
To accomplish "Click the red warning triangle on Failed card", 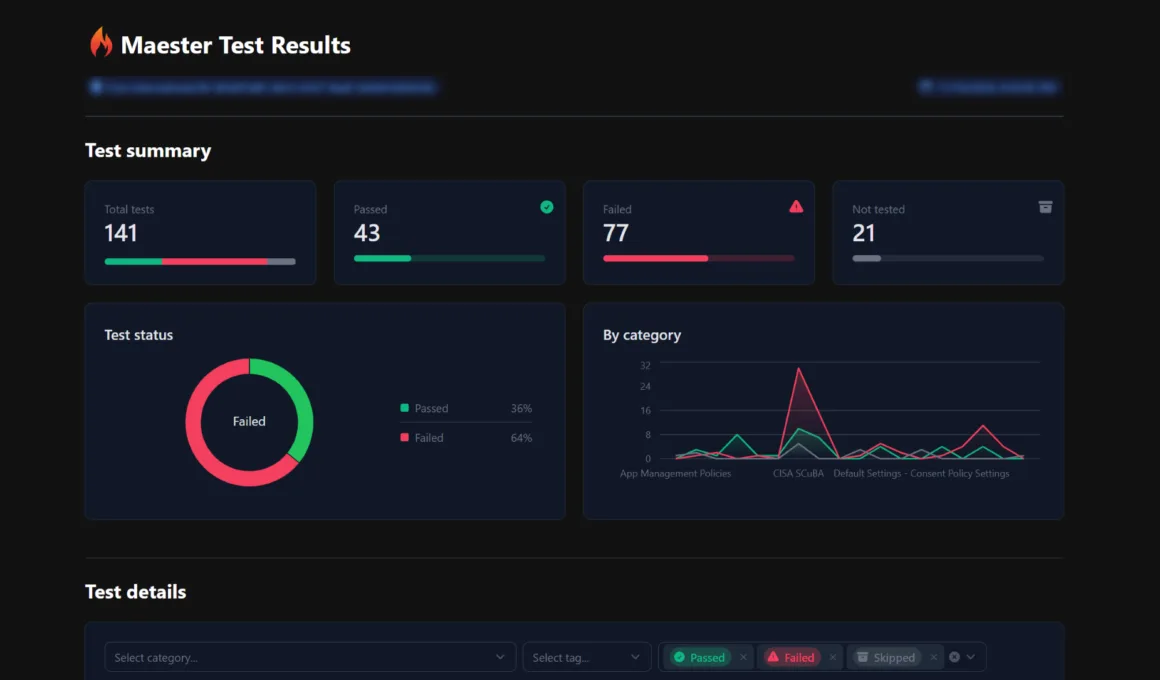I will click(x=796, y=206).
